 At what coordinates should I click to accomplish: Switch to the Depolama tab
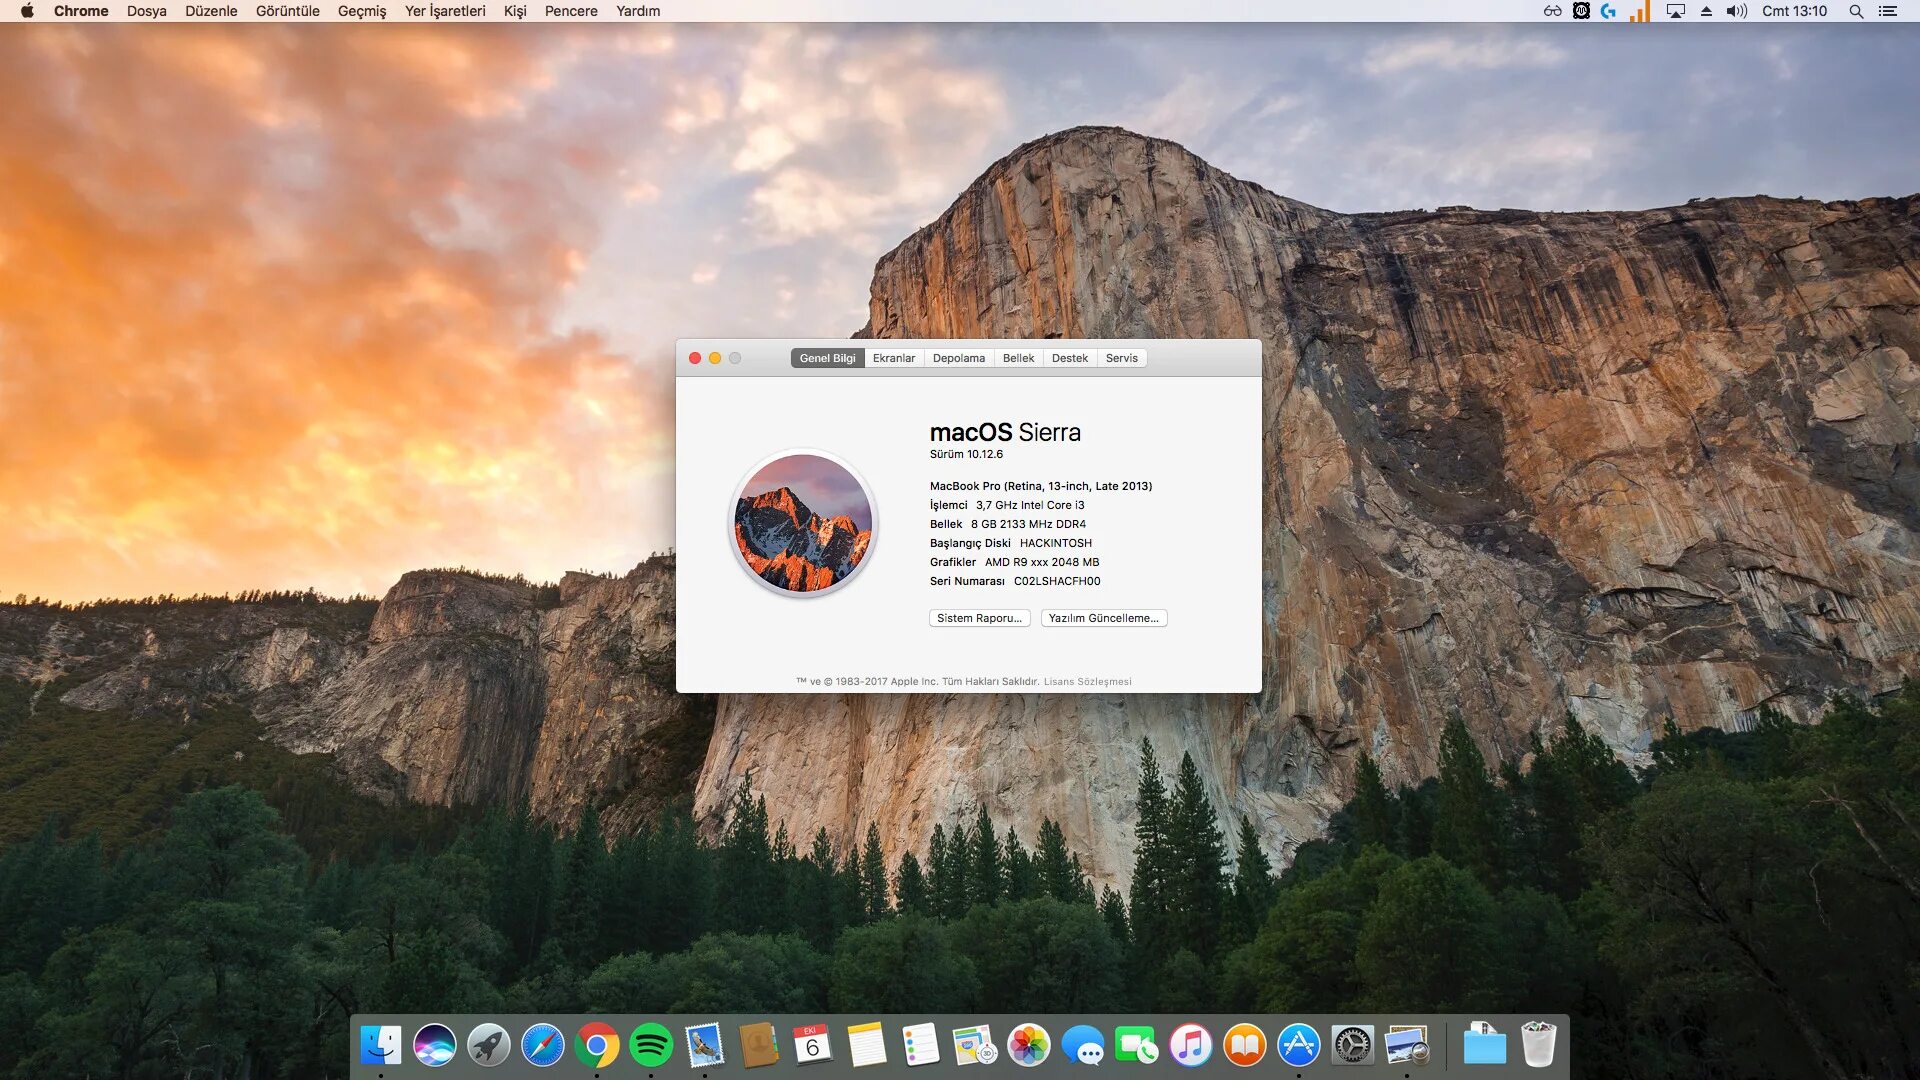958,358
